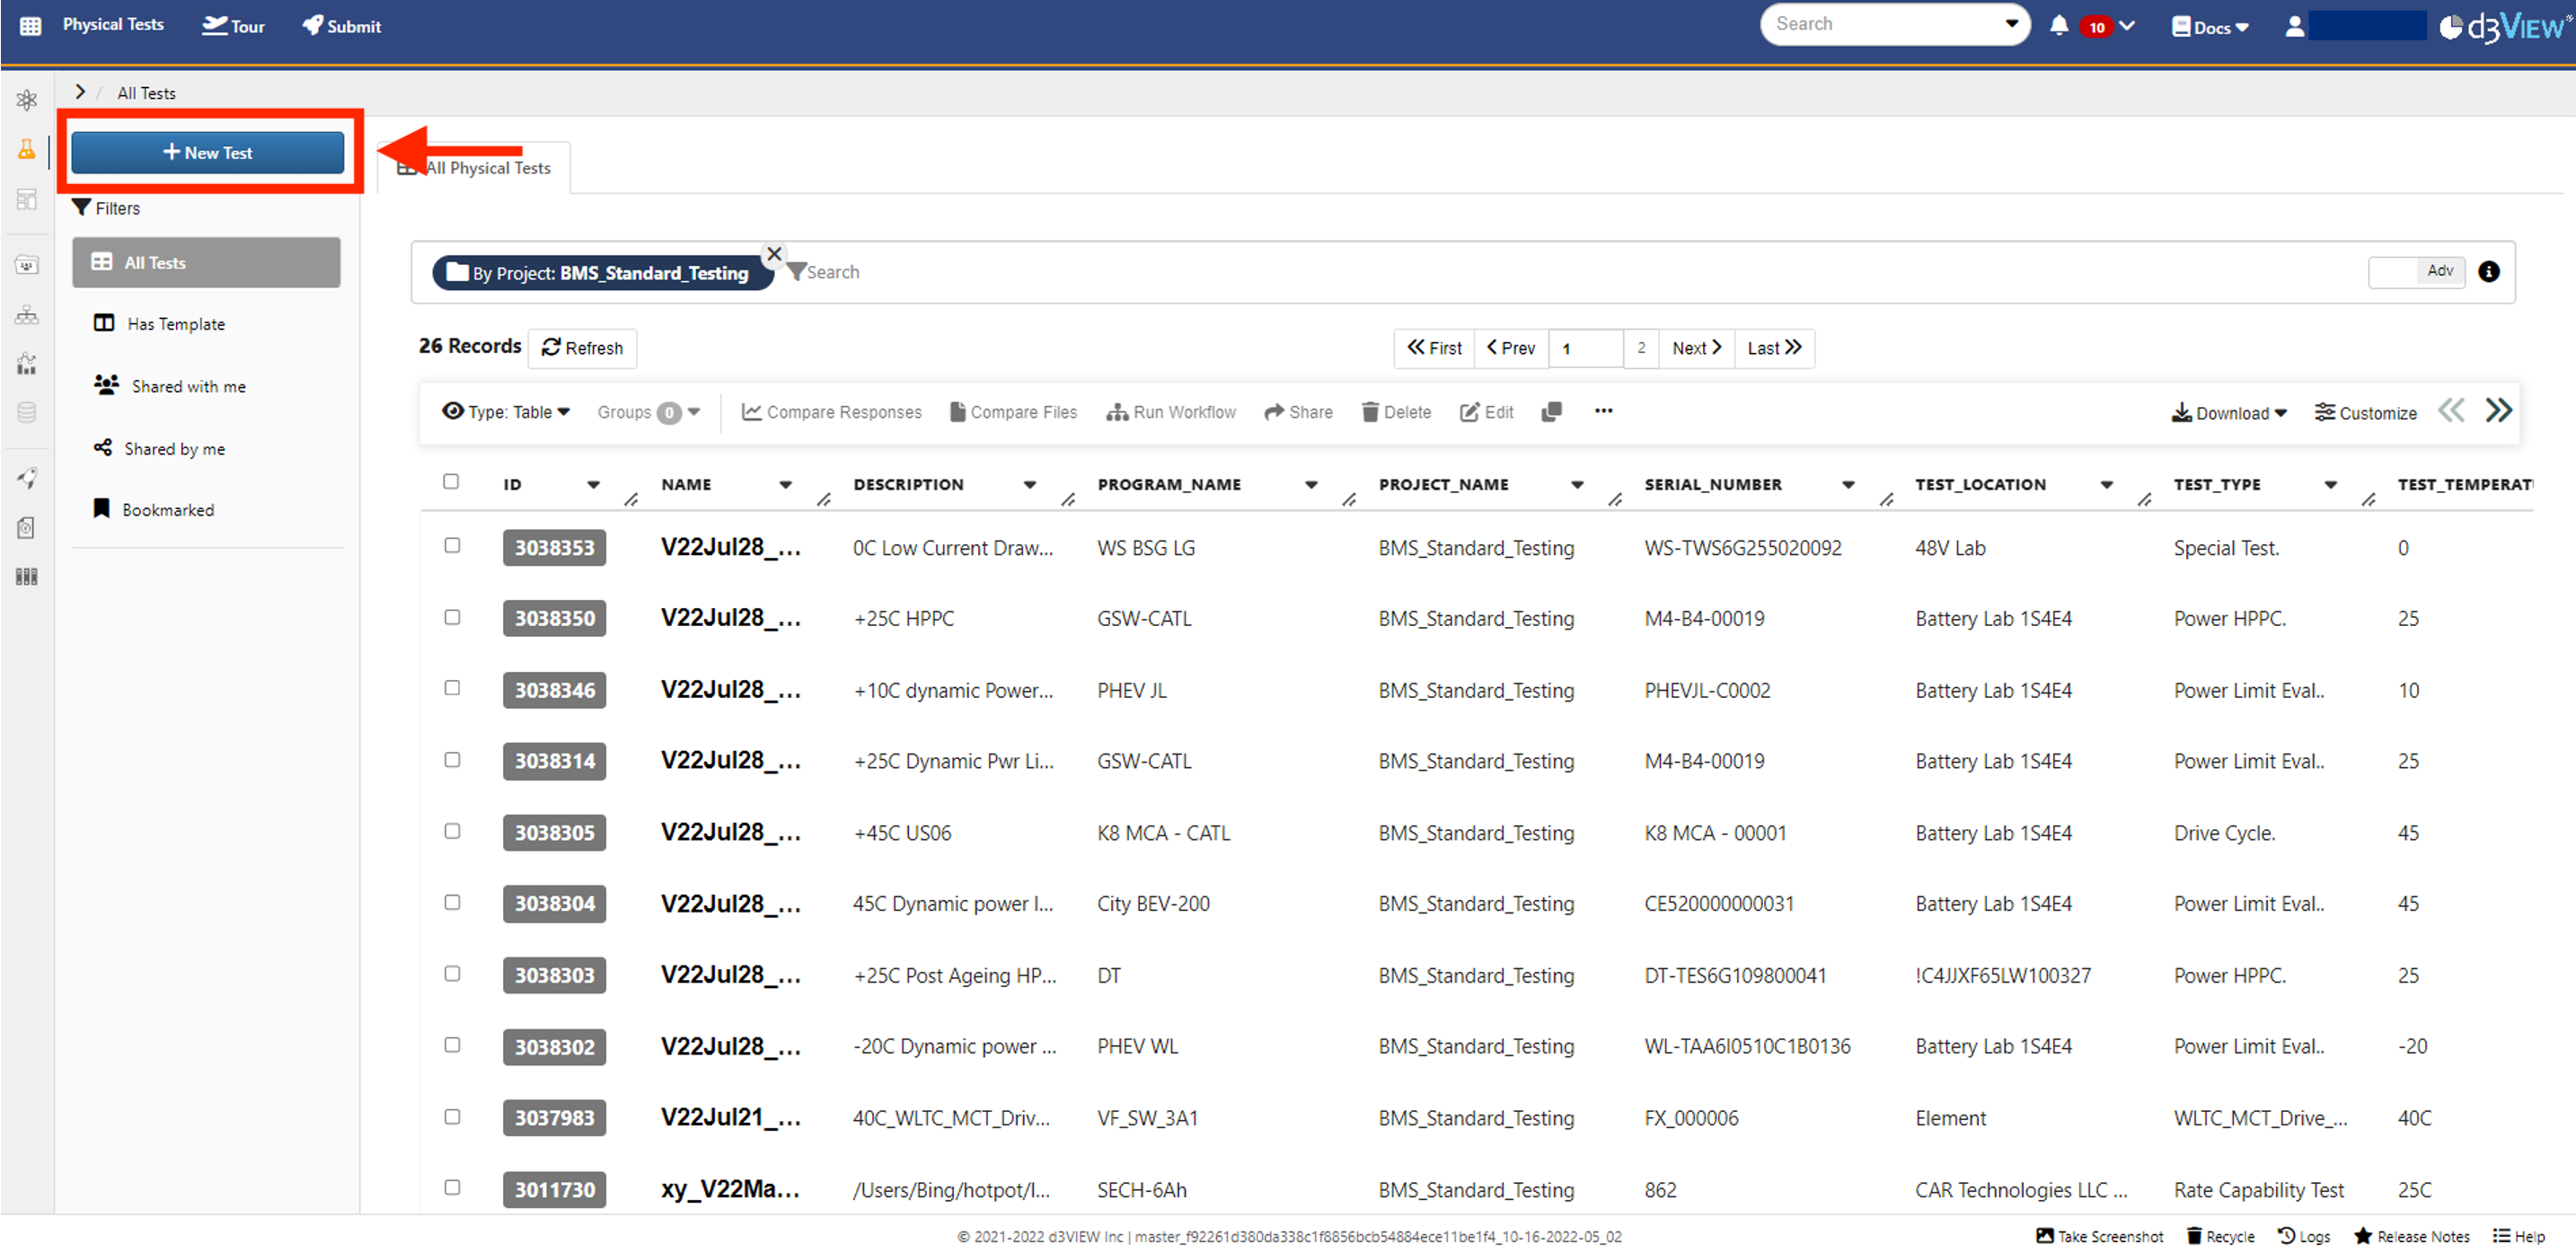Click the atom icon in left sidebar

27,99
